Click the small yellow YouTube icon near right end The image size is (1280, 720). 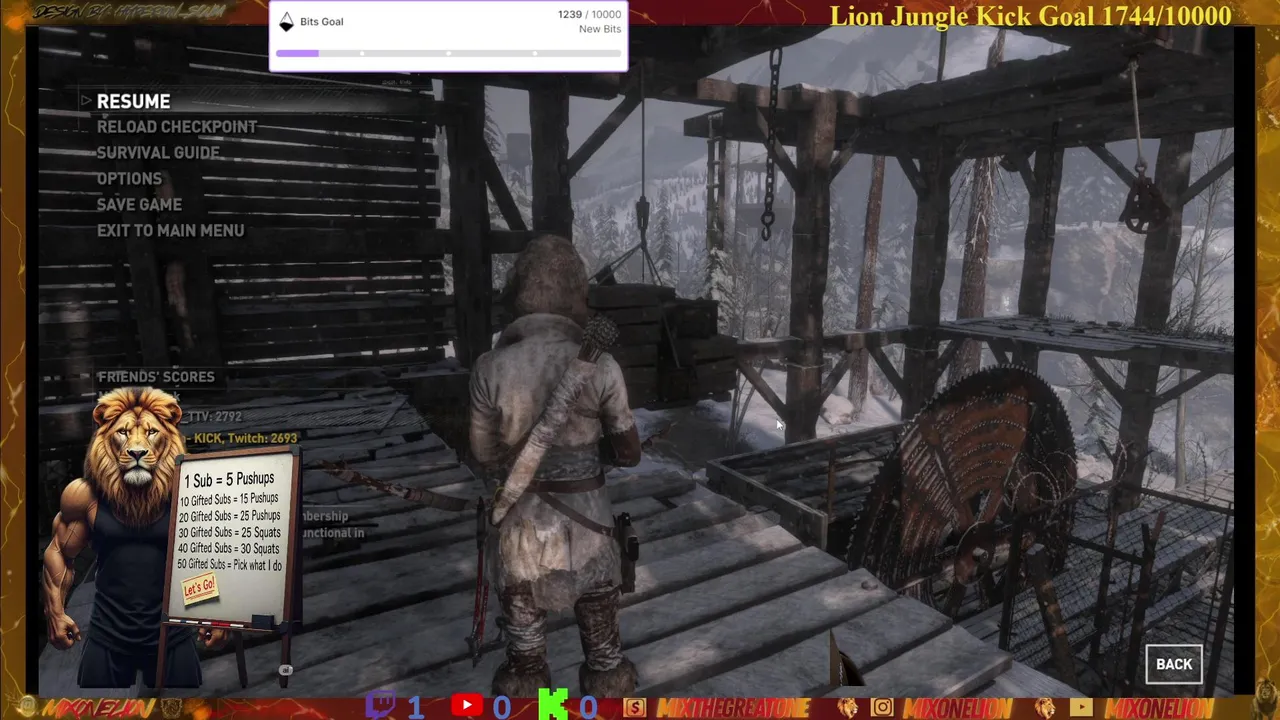pyautogui.click(x=1081, y=708)
